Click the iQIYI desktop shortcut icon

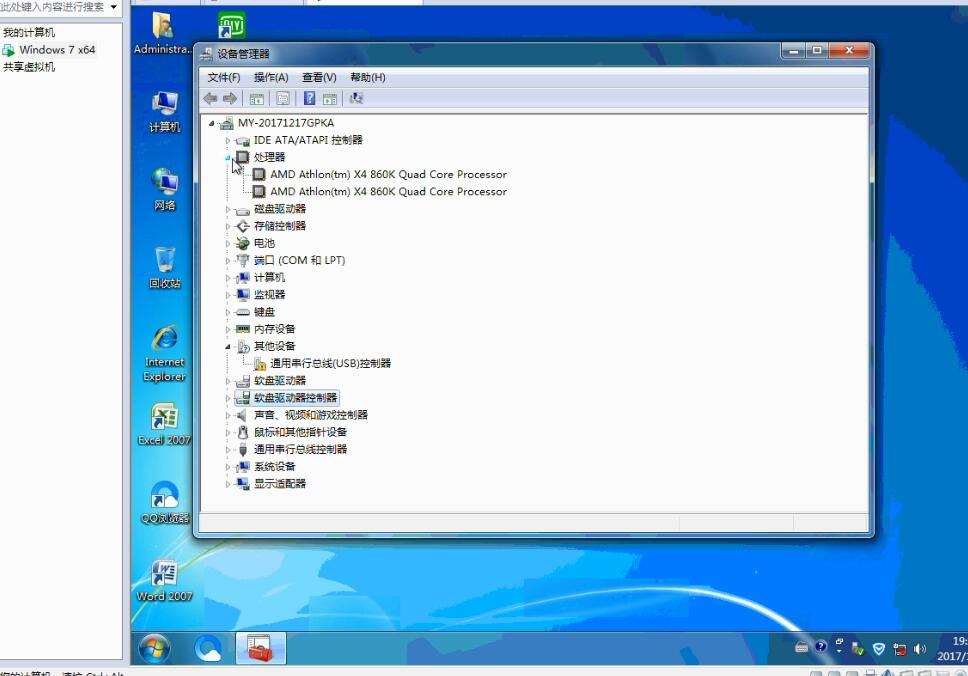coord(232,27)
